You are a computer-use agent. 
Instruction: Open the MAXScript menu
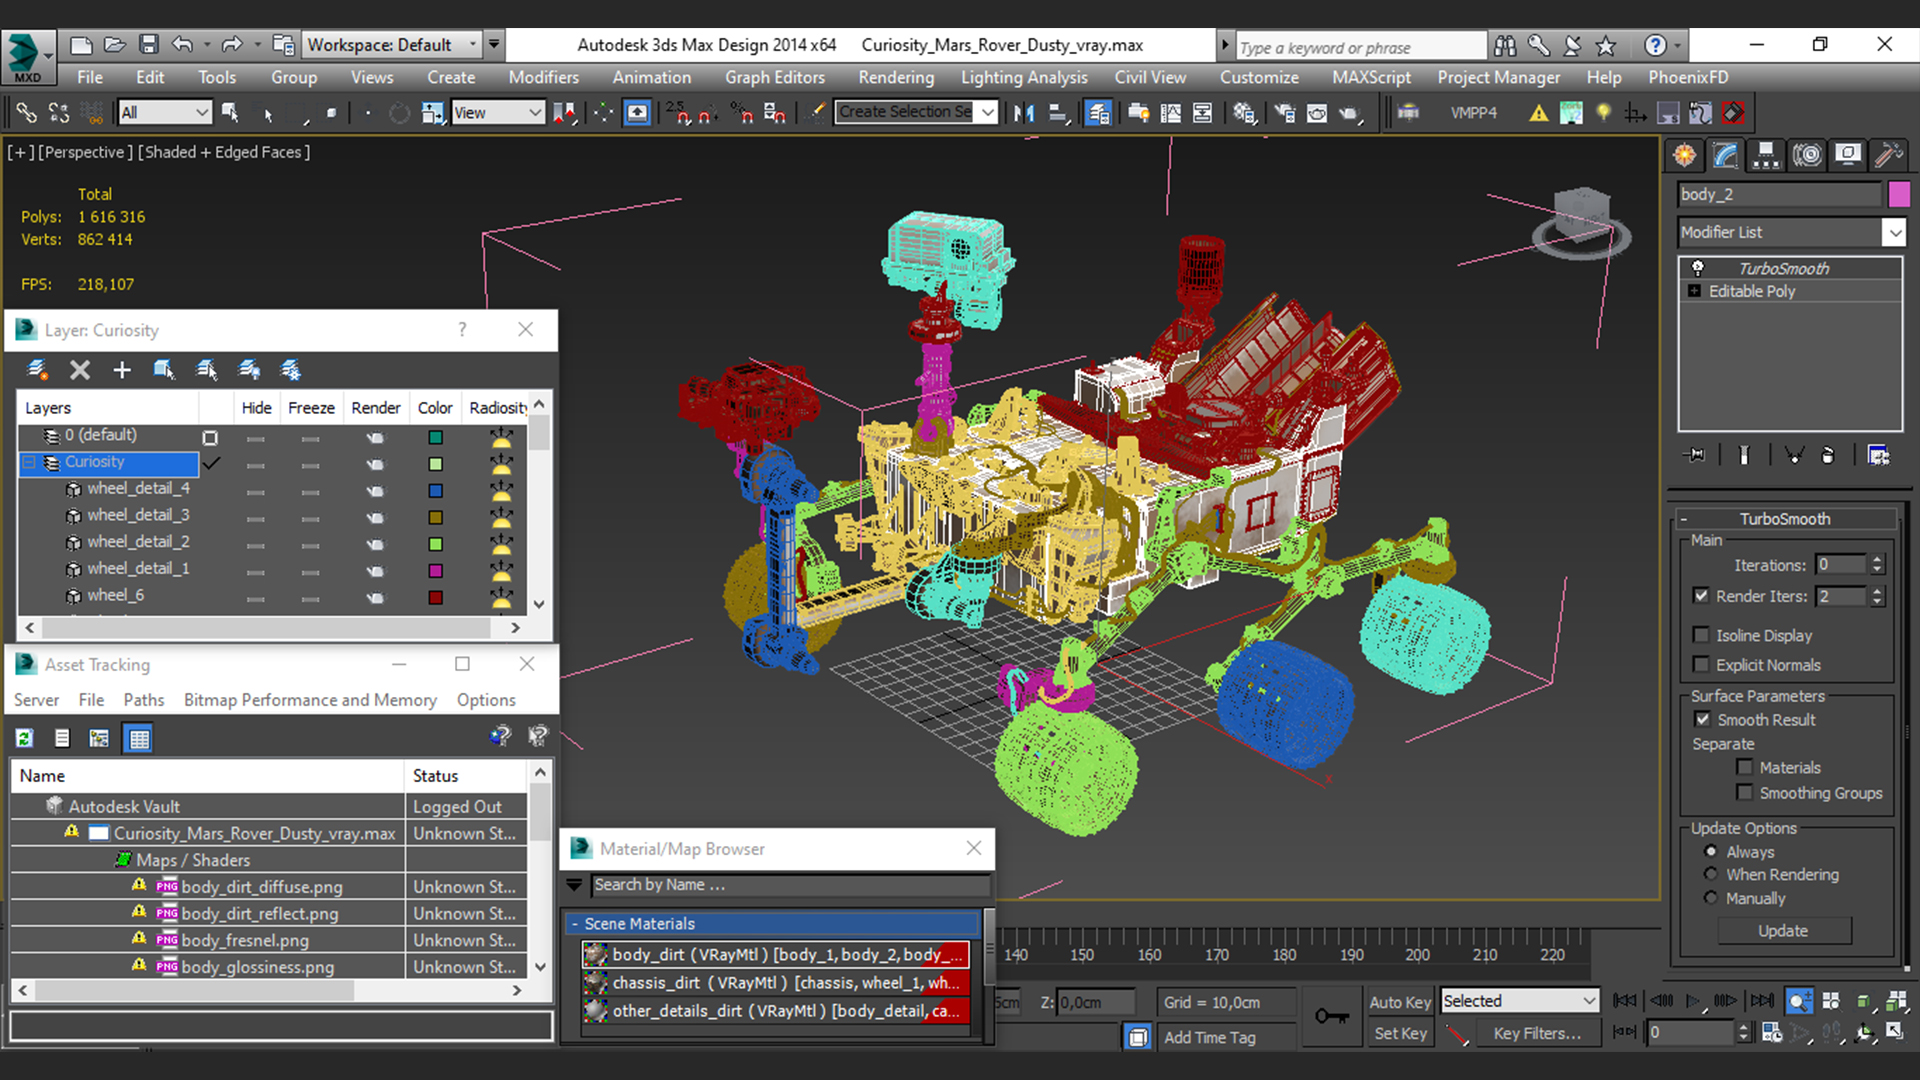(1371, 77)
